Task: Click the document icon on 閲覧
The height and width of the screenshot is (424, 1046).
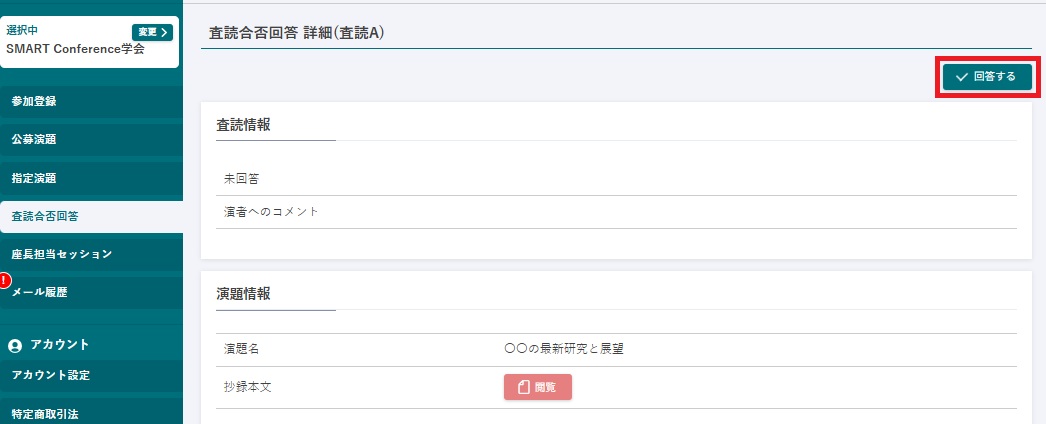Action: [523, 387]
